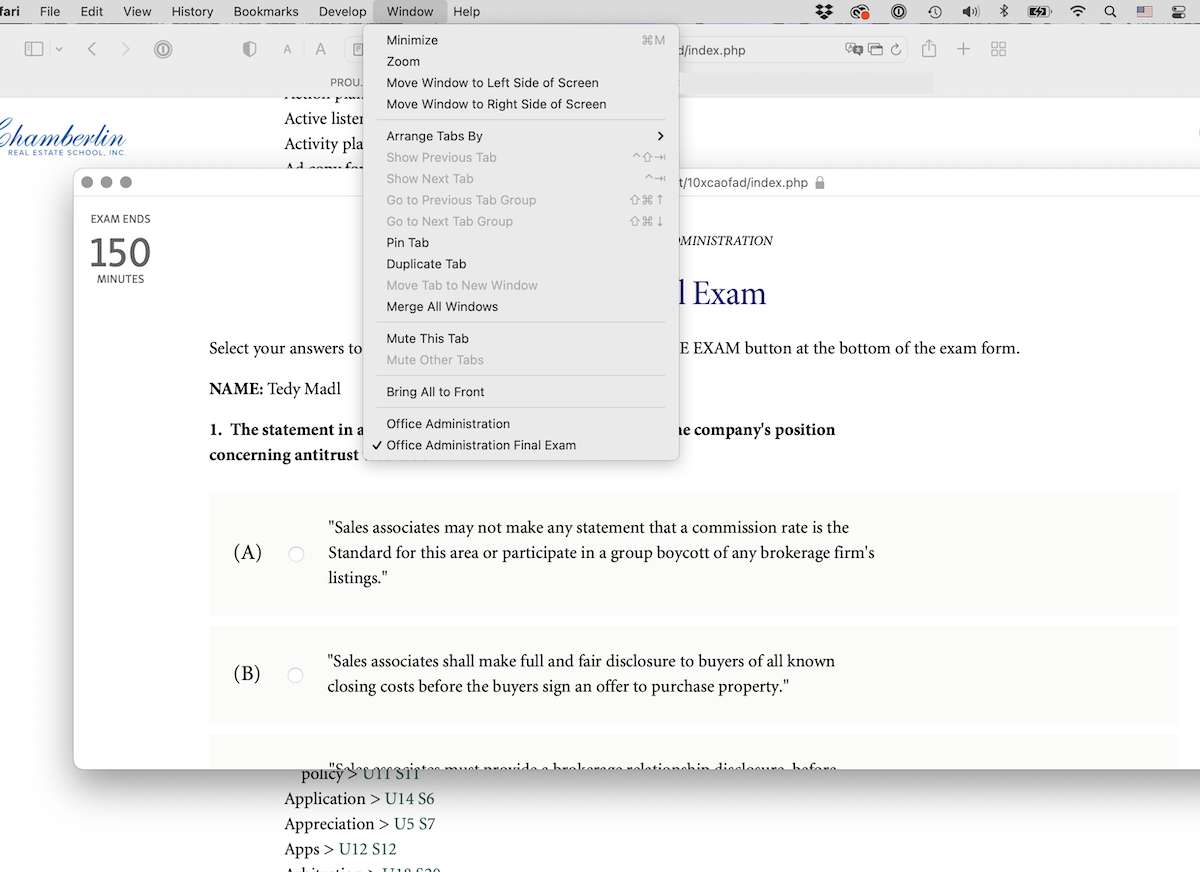
Task: Expand the Arrange Tabs By submenu
Action: 521,136
